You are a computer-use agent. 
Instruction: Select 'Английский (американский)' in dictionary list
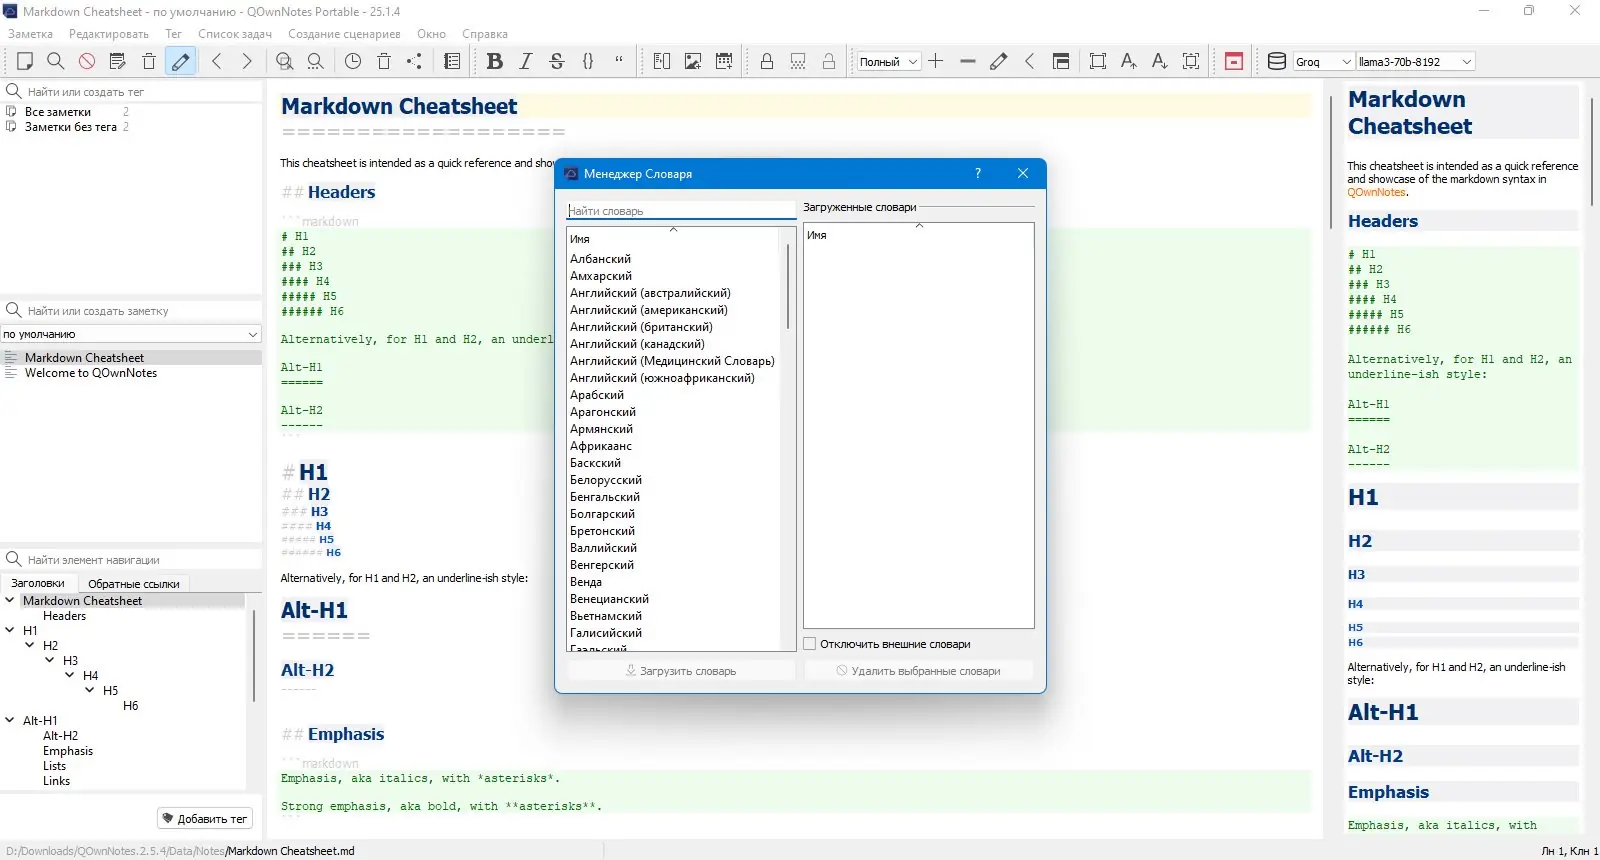(x=648, y=310)
